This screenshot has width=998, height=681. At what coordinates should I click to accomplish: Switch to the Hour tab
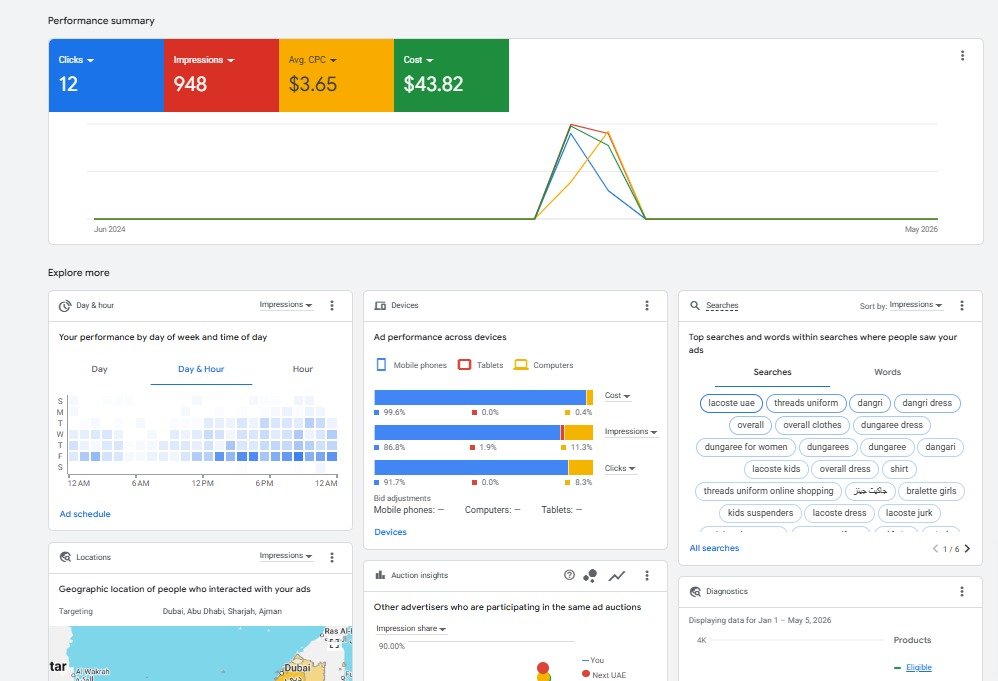302,369
